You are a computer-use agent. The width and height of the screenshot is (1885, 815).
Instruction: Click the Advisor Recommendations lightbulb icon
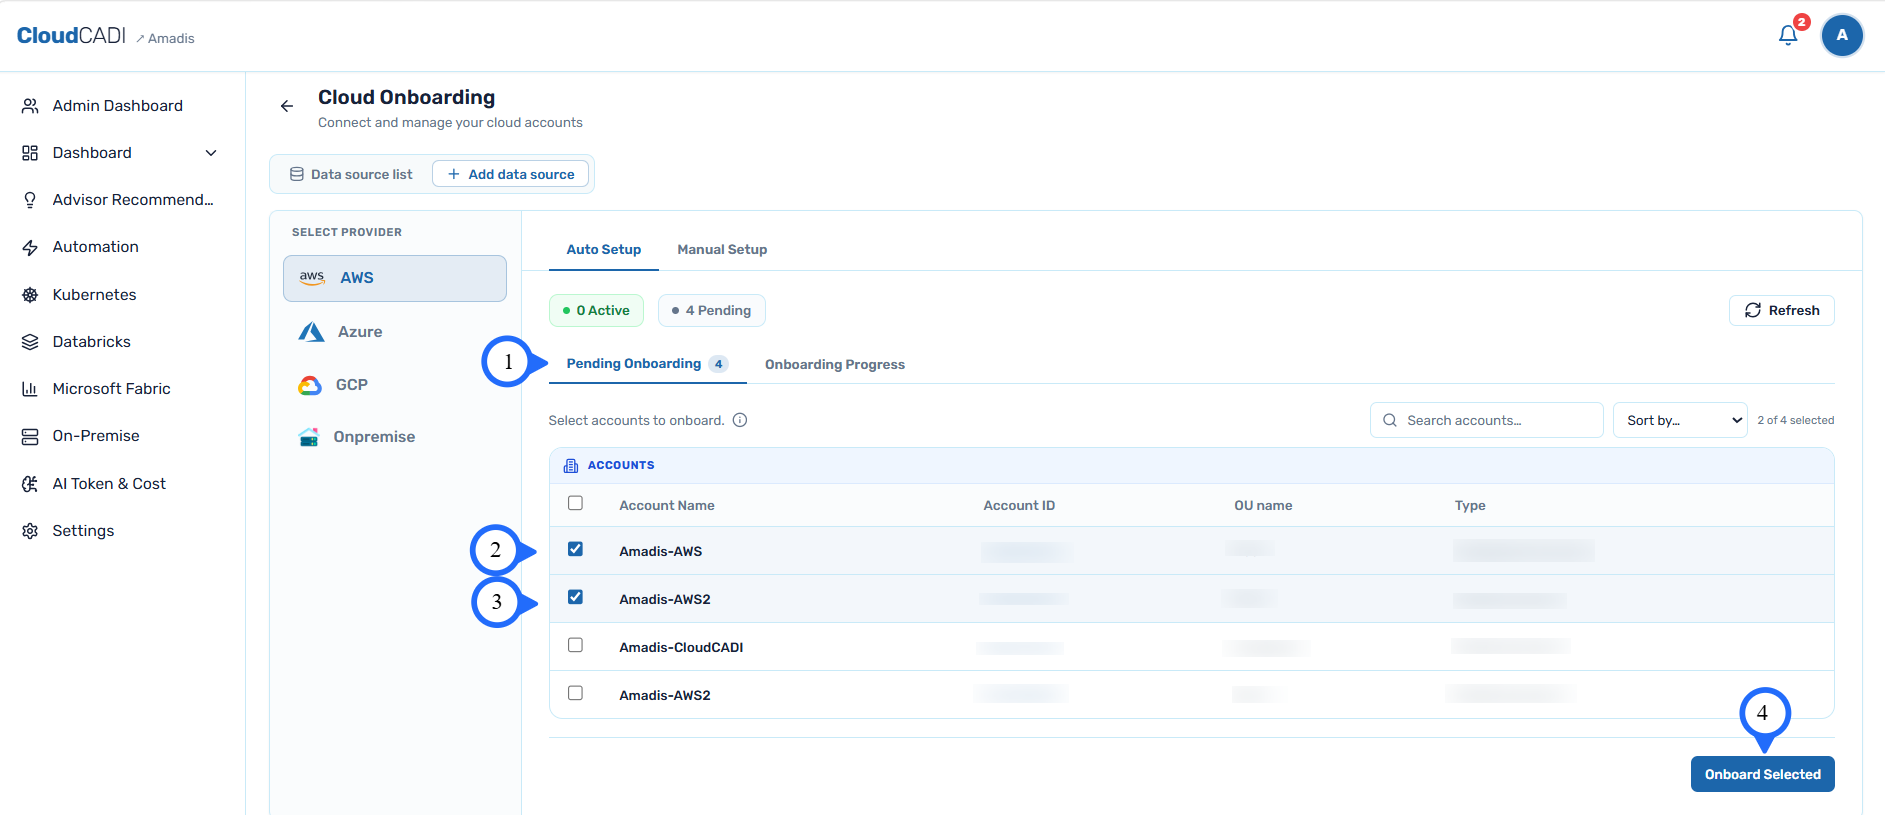(30, 200)
